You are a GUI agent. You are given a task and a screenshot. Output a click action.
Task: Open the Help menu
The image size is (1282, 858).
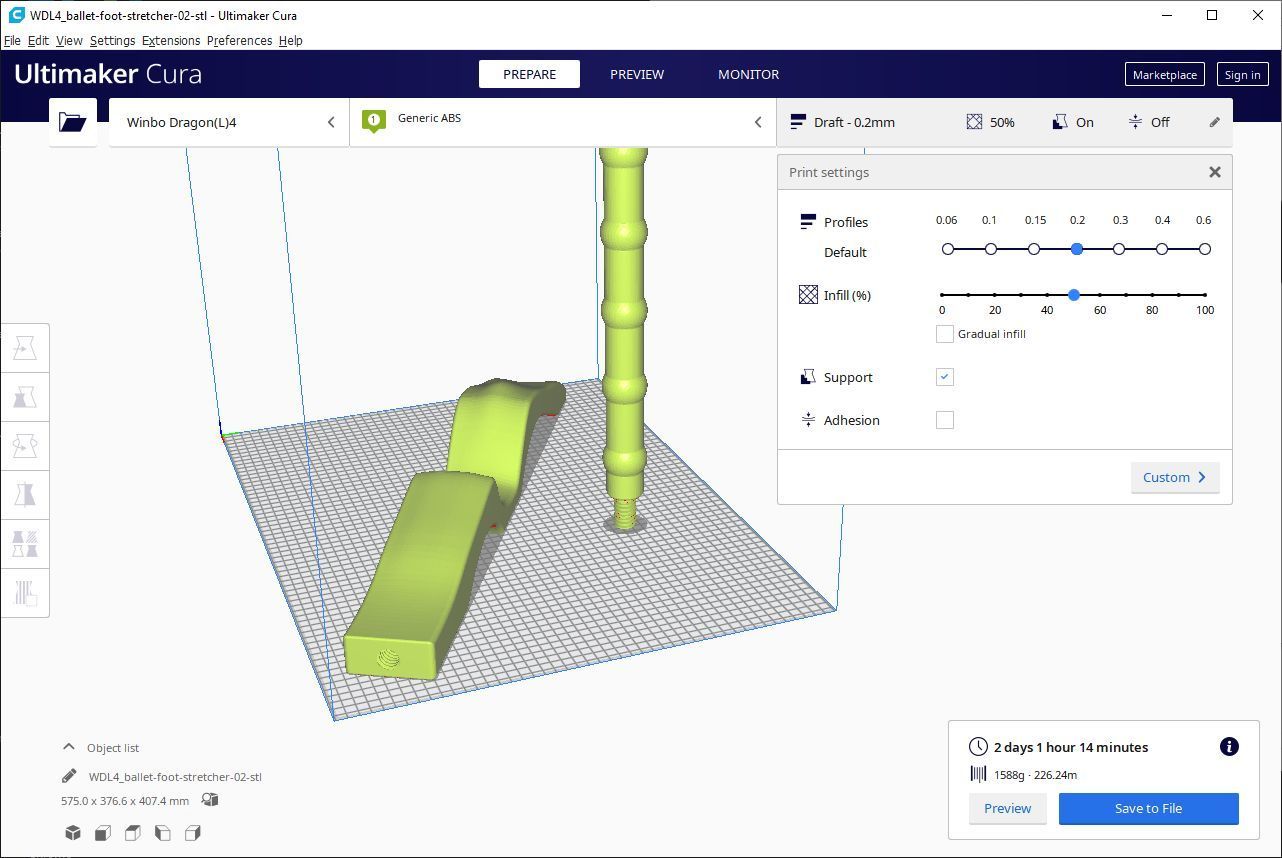(x=291, y=40)
